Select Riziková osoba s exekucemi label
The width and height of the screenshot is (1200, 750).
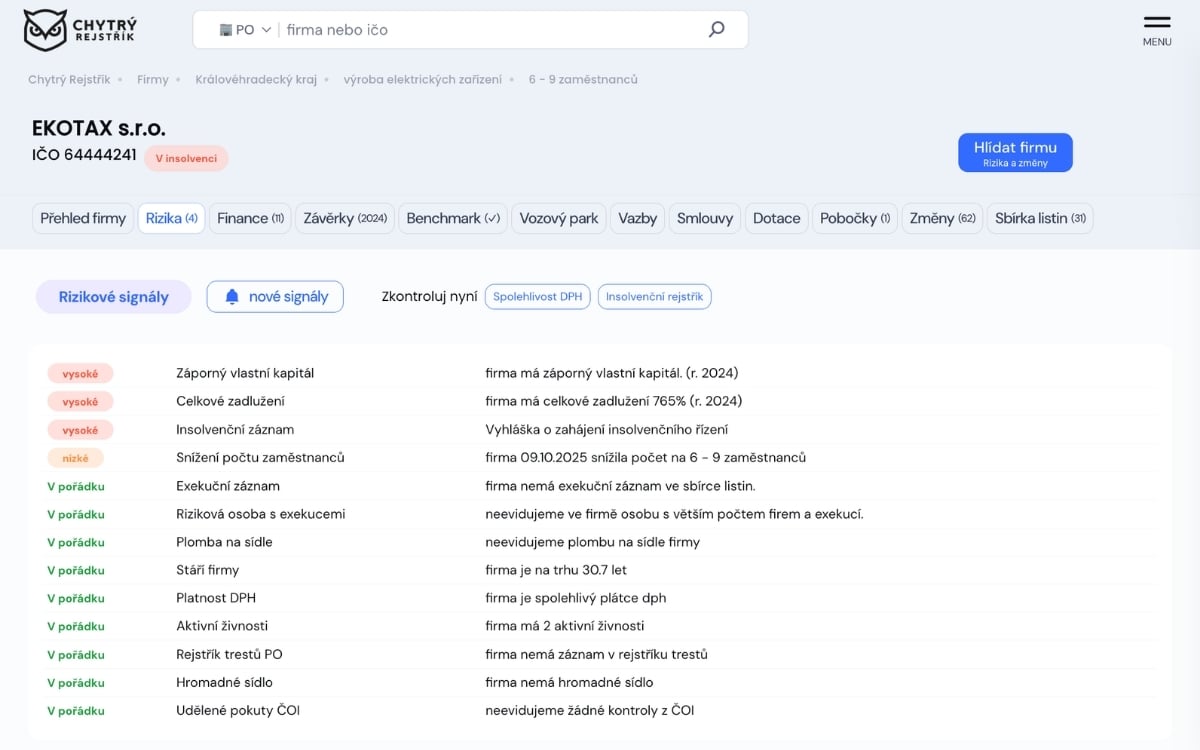point(261,514)
